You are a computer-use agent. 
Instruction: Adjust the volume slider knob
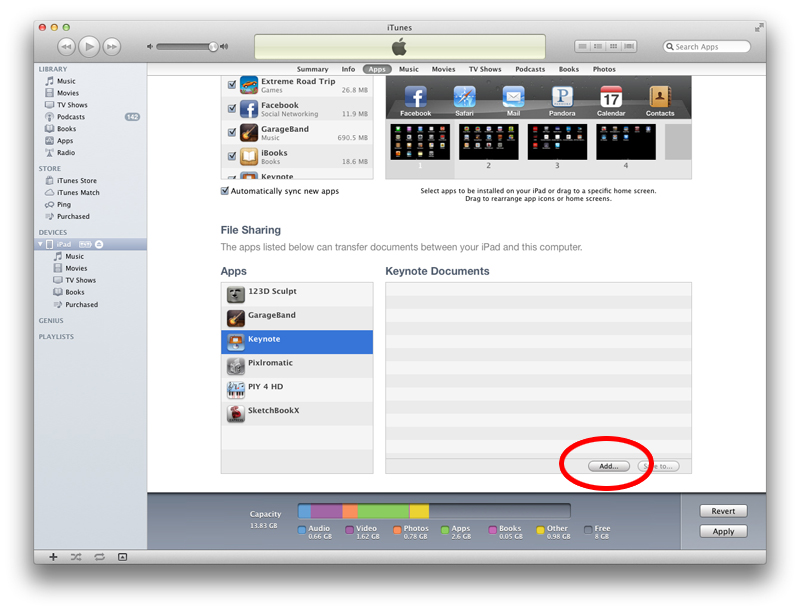(213, 47)
